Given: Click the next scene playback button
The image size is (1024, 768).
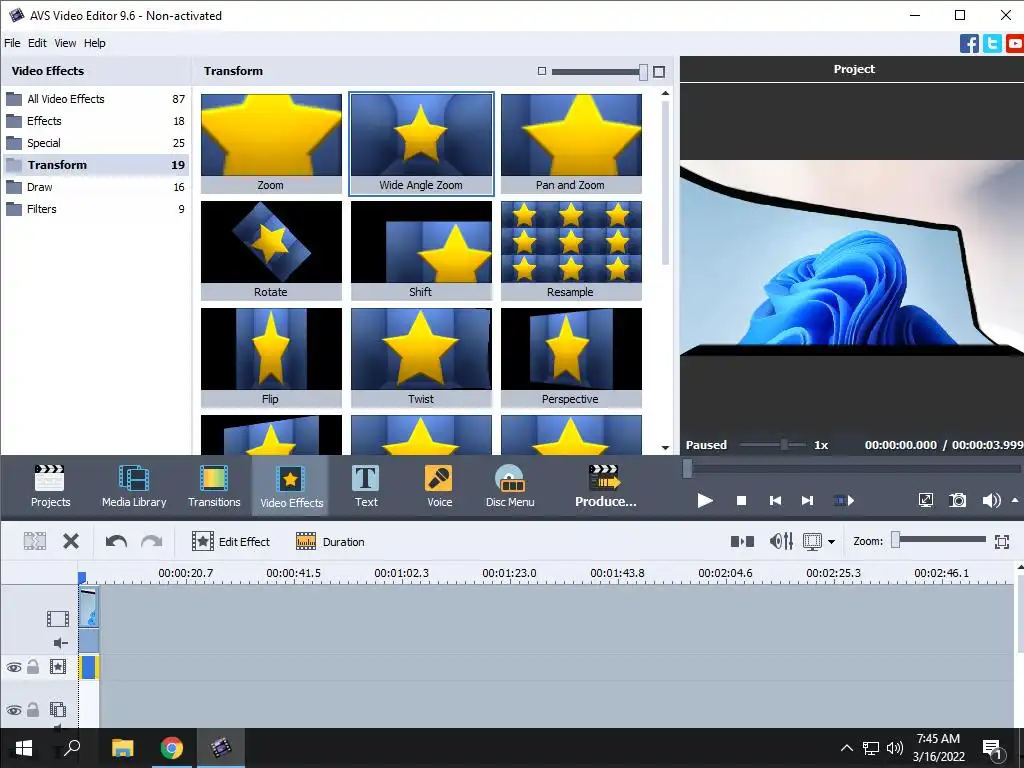Looking at the screenshot, I should [844, 500].
